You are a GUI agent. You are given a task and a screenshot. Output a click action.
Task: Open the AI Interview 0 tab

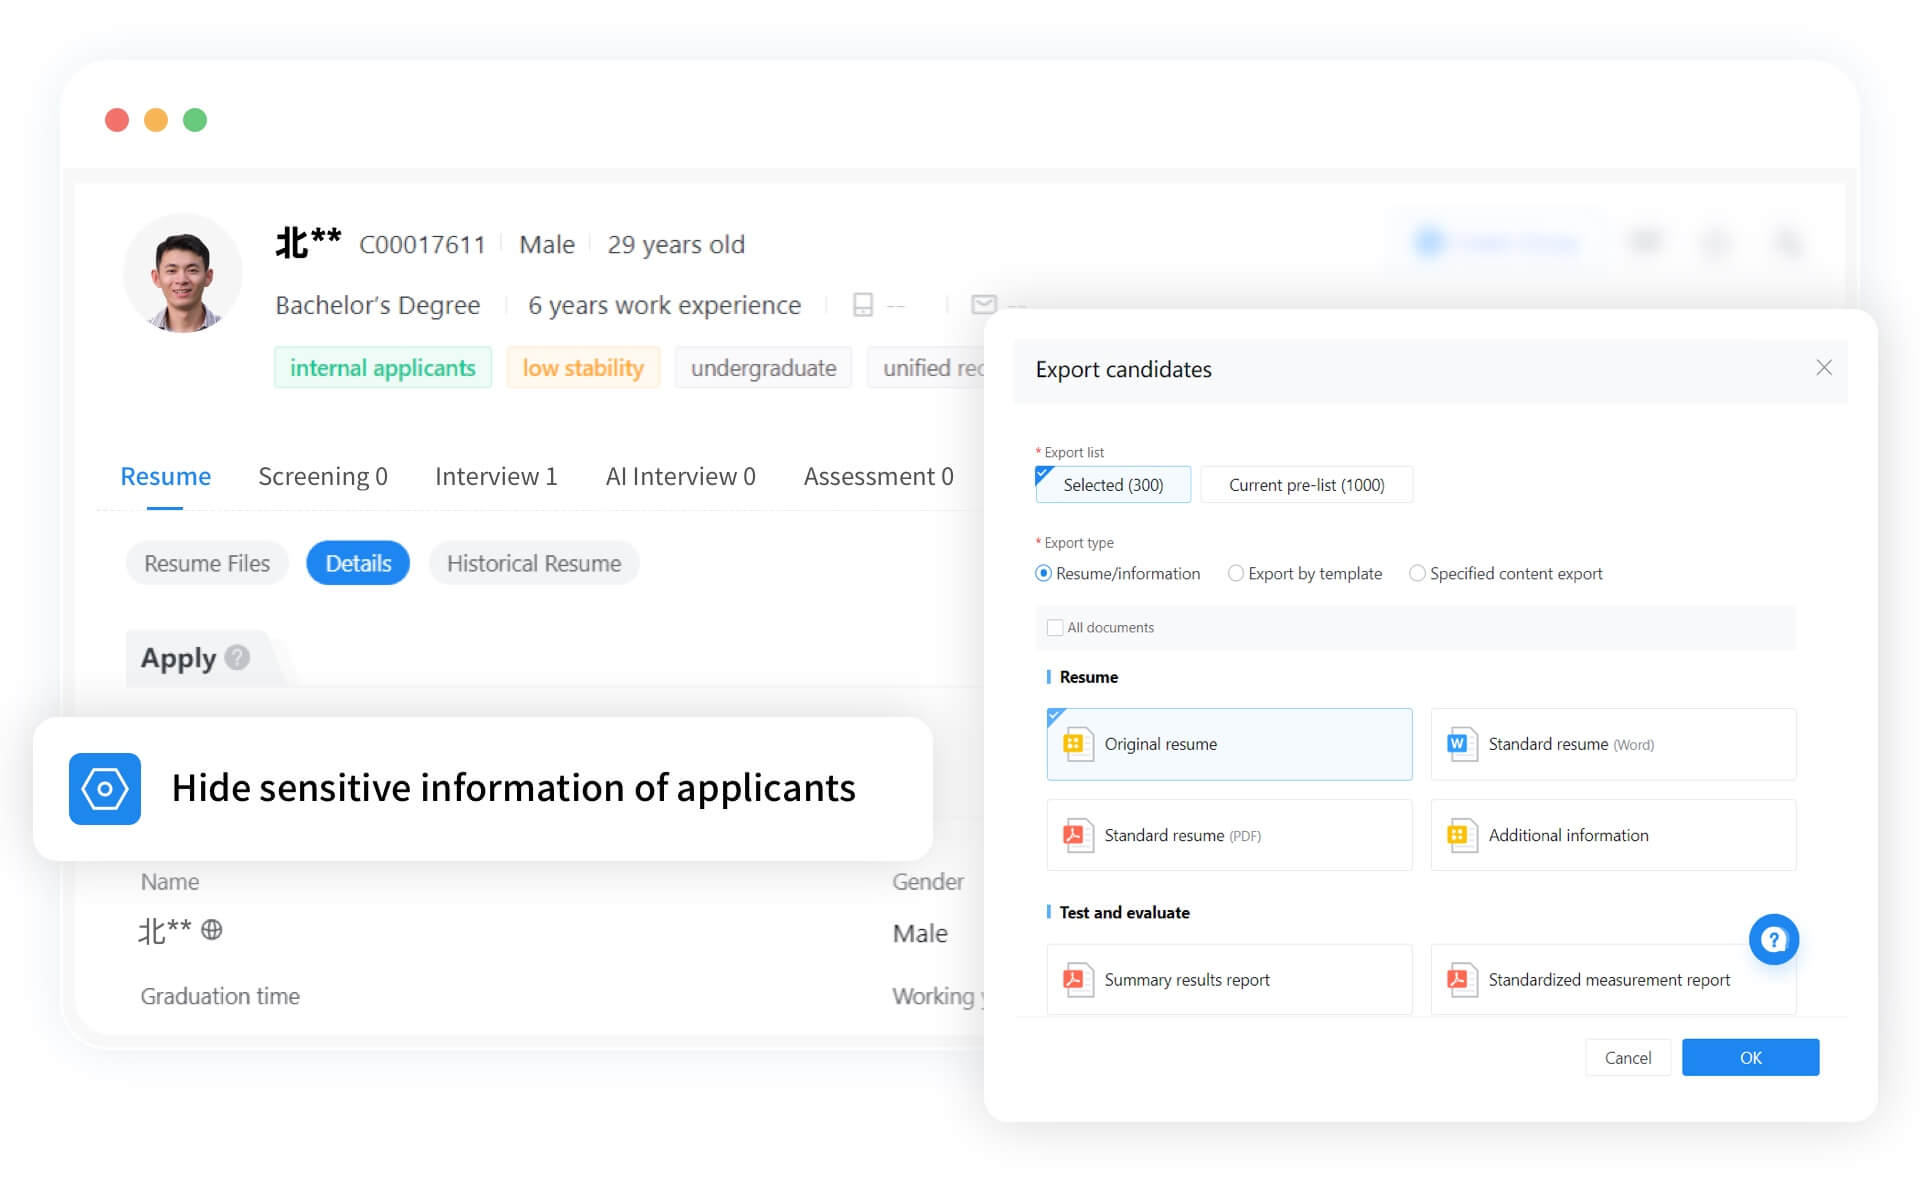coord(680,476)
